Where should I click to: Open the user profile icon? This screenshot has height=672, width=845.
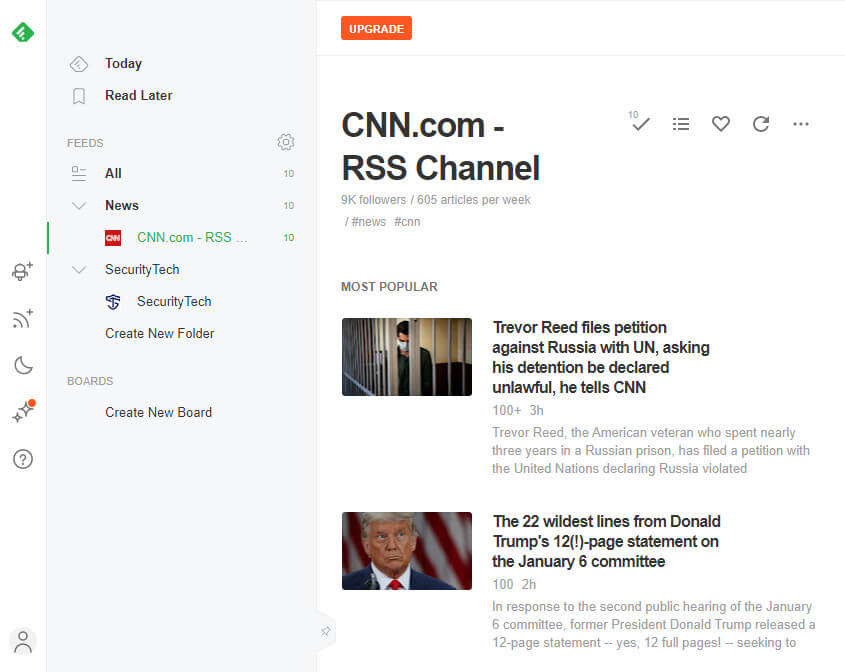pyautogui.click(x=23, y=642)
